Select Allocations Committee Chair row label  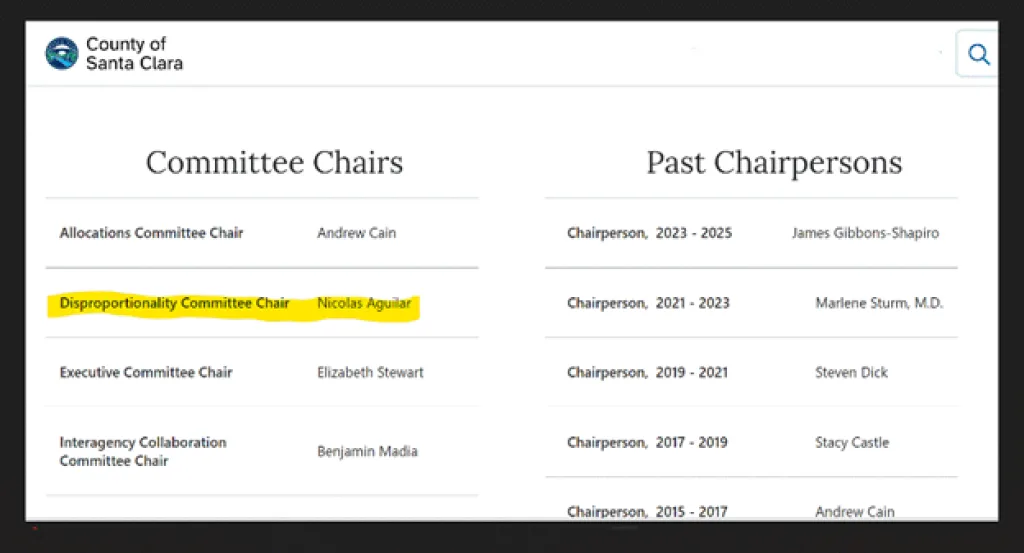click(x=151, y=233)
